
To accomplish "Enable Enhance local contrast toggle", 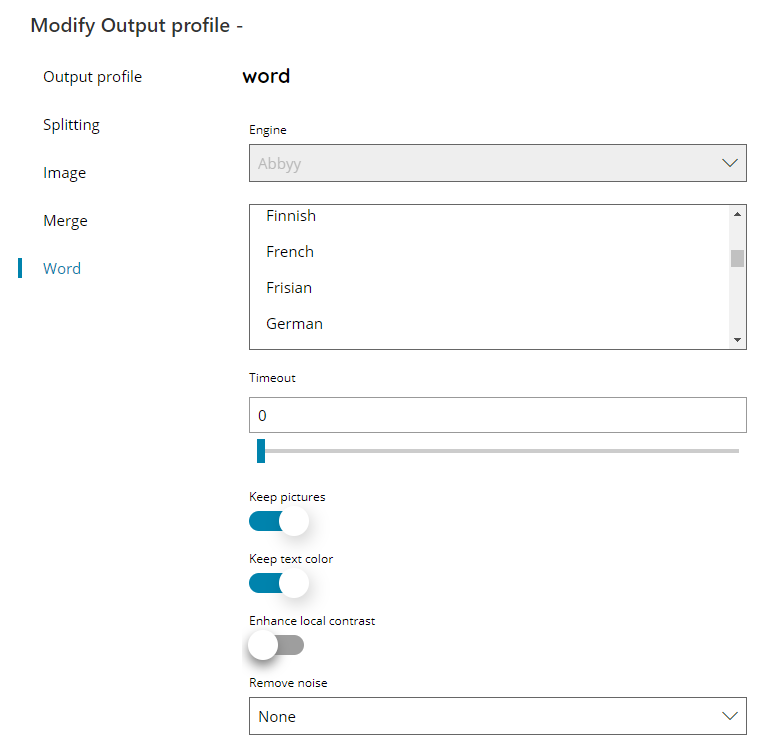I will pos(276,645).
